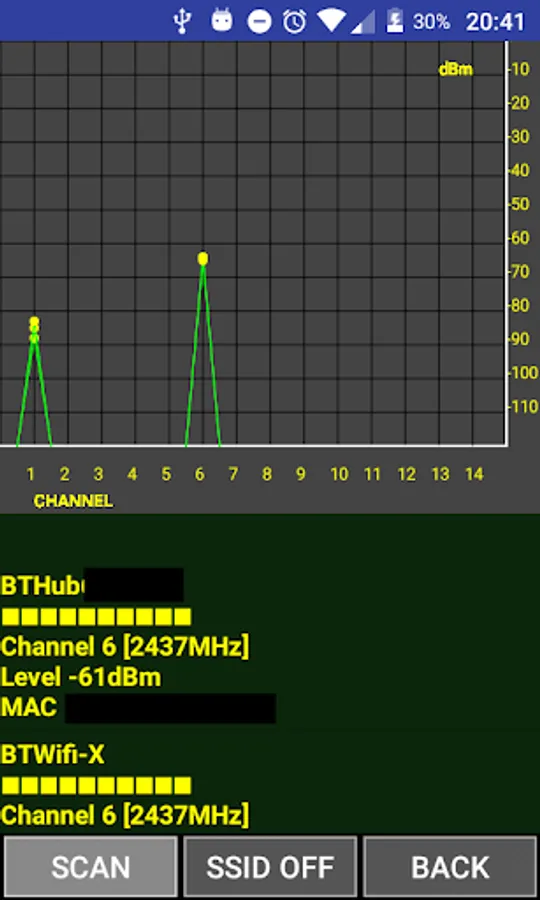Tap the dBm axis label

456,69
